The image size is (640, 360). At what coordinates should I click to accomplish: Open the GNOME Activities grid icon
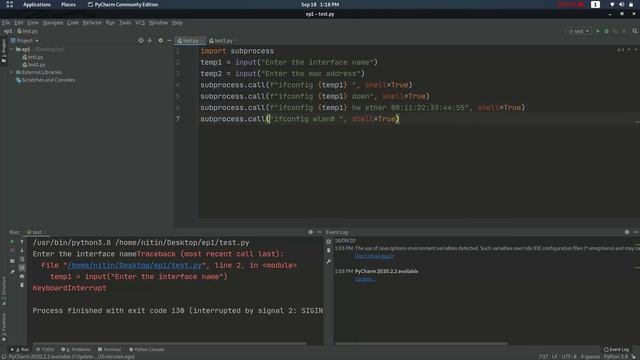pos(9,4)
